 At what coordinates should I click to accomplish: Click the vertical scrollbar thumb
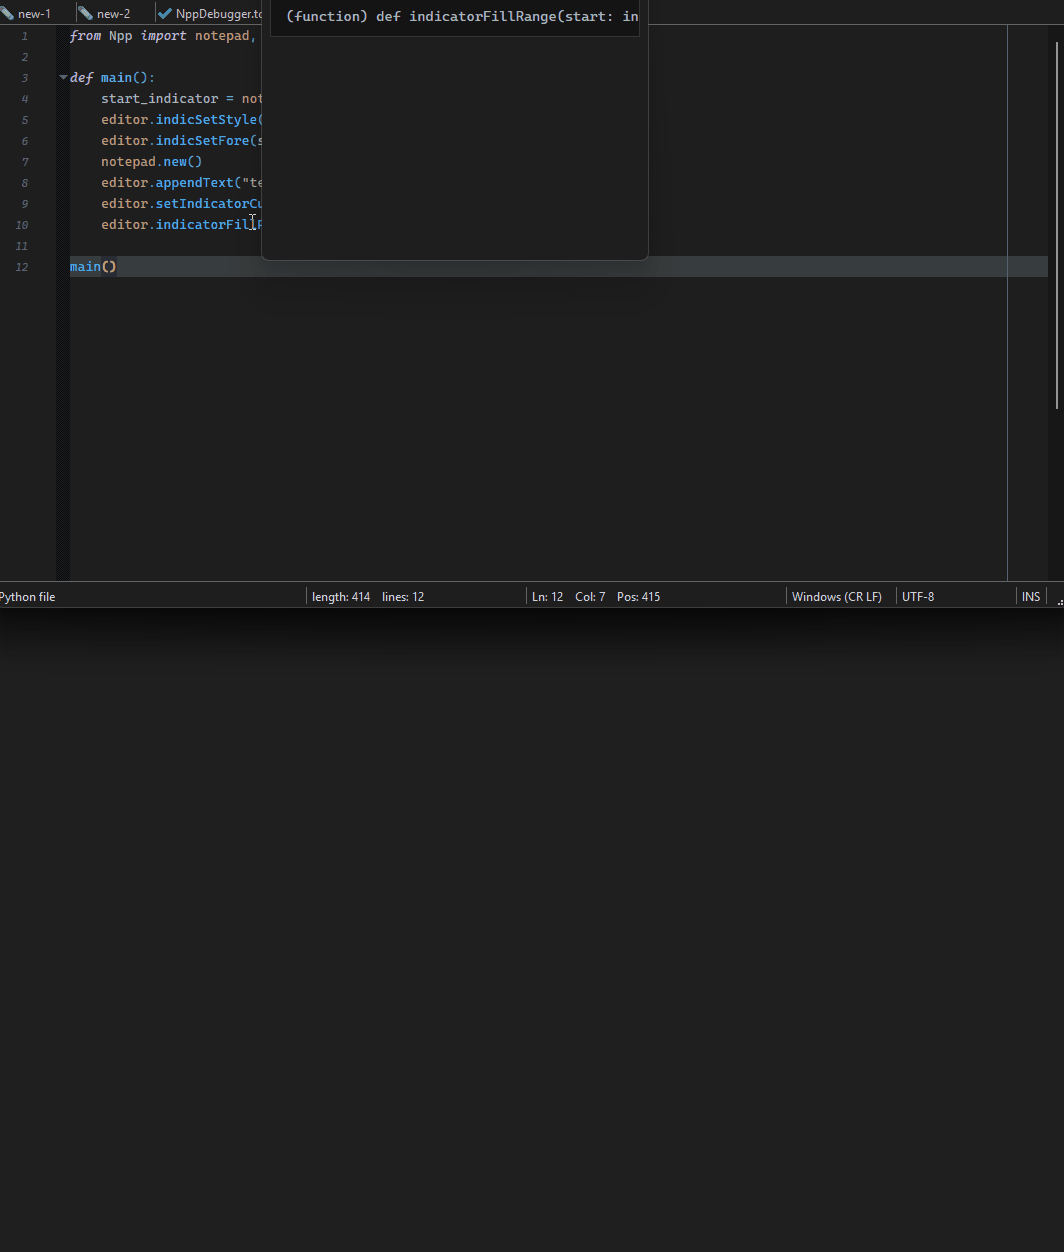pos(1057,225)
